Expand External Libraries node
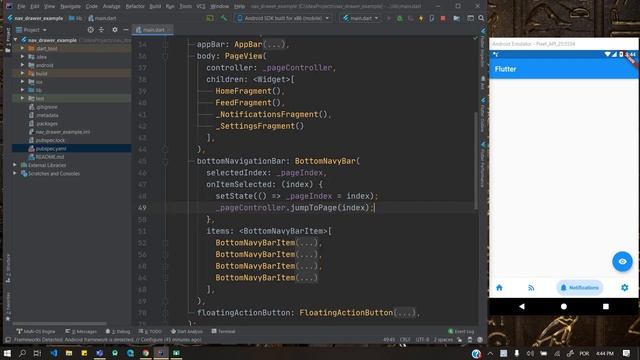The height and width of the screenshot is (360, 640). [x=15, y=165]
